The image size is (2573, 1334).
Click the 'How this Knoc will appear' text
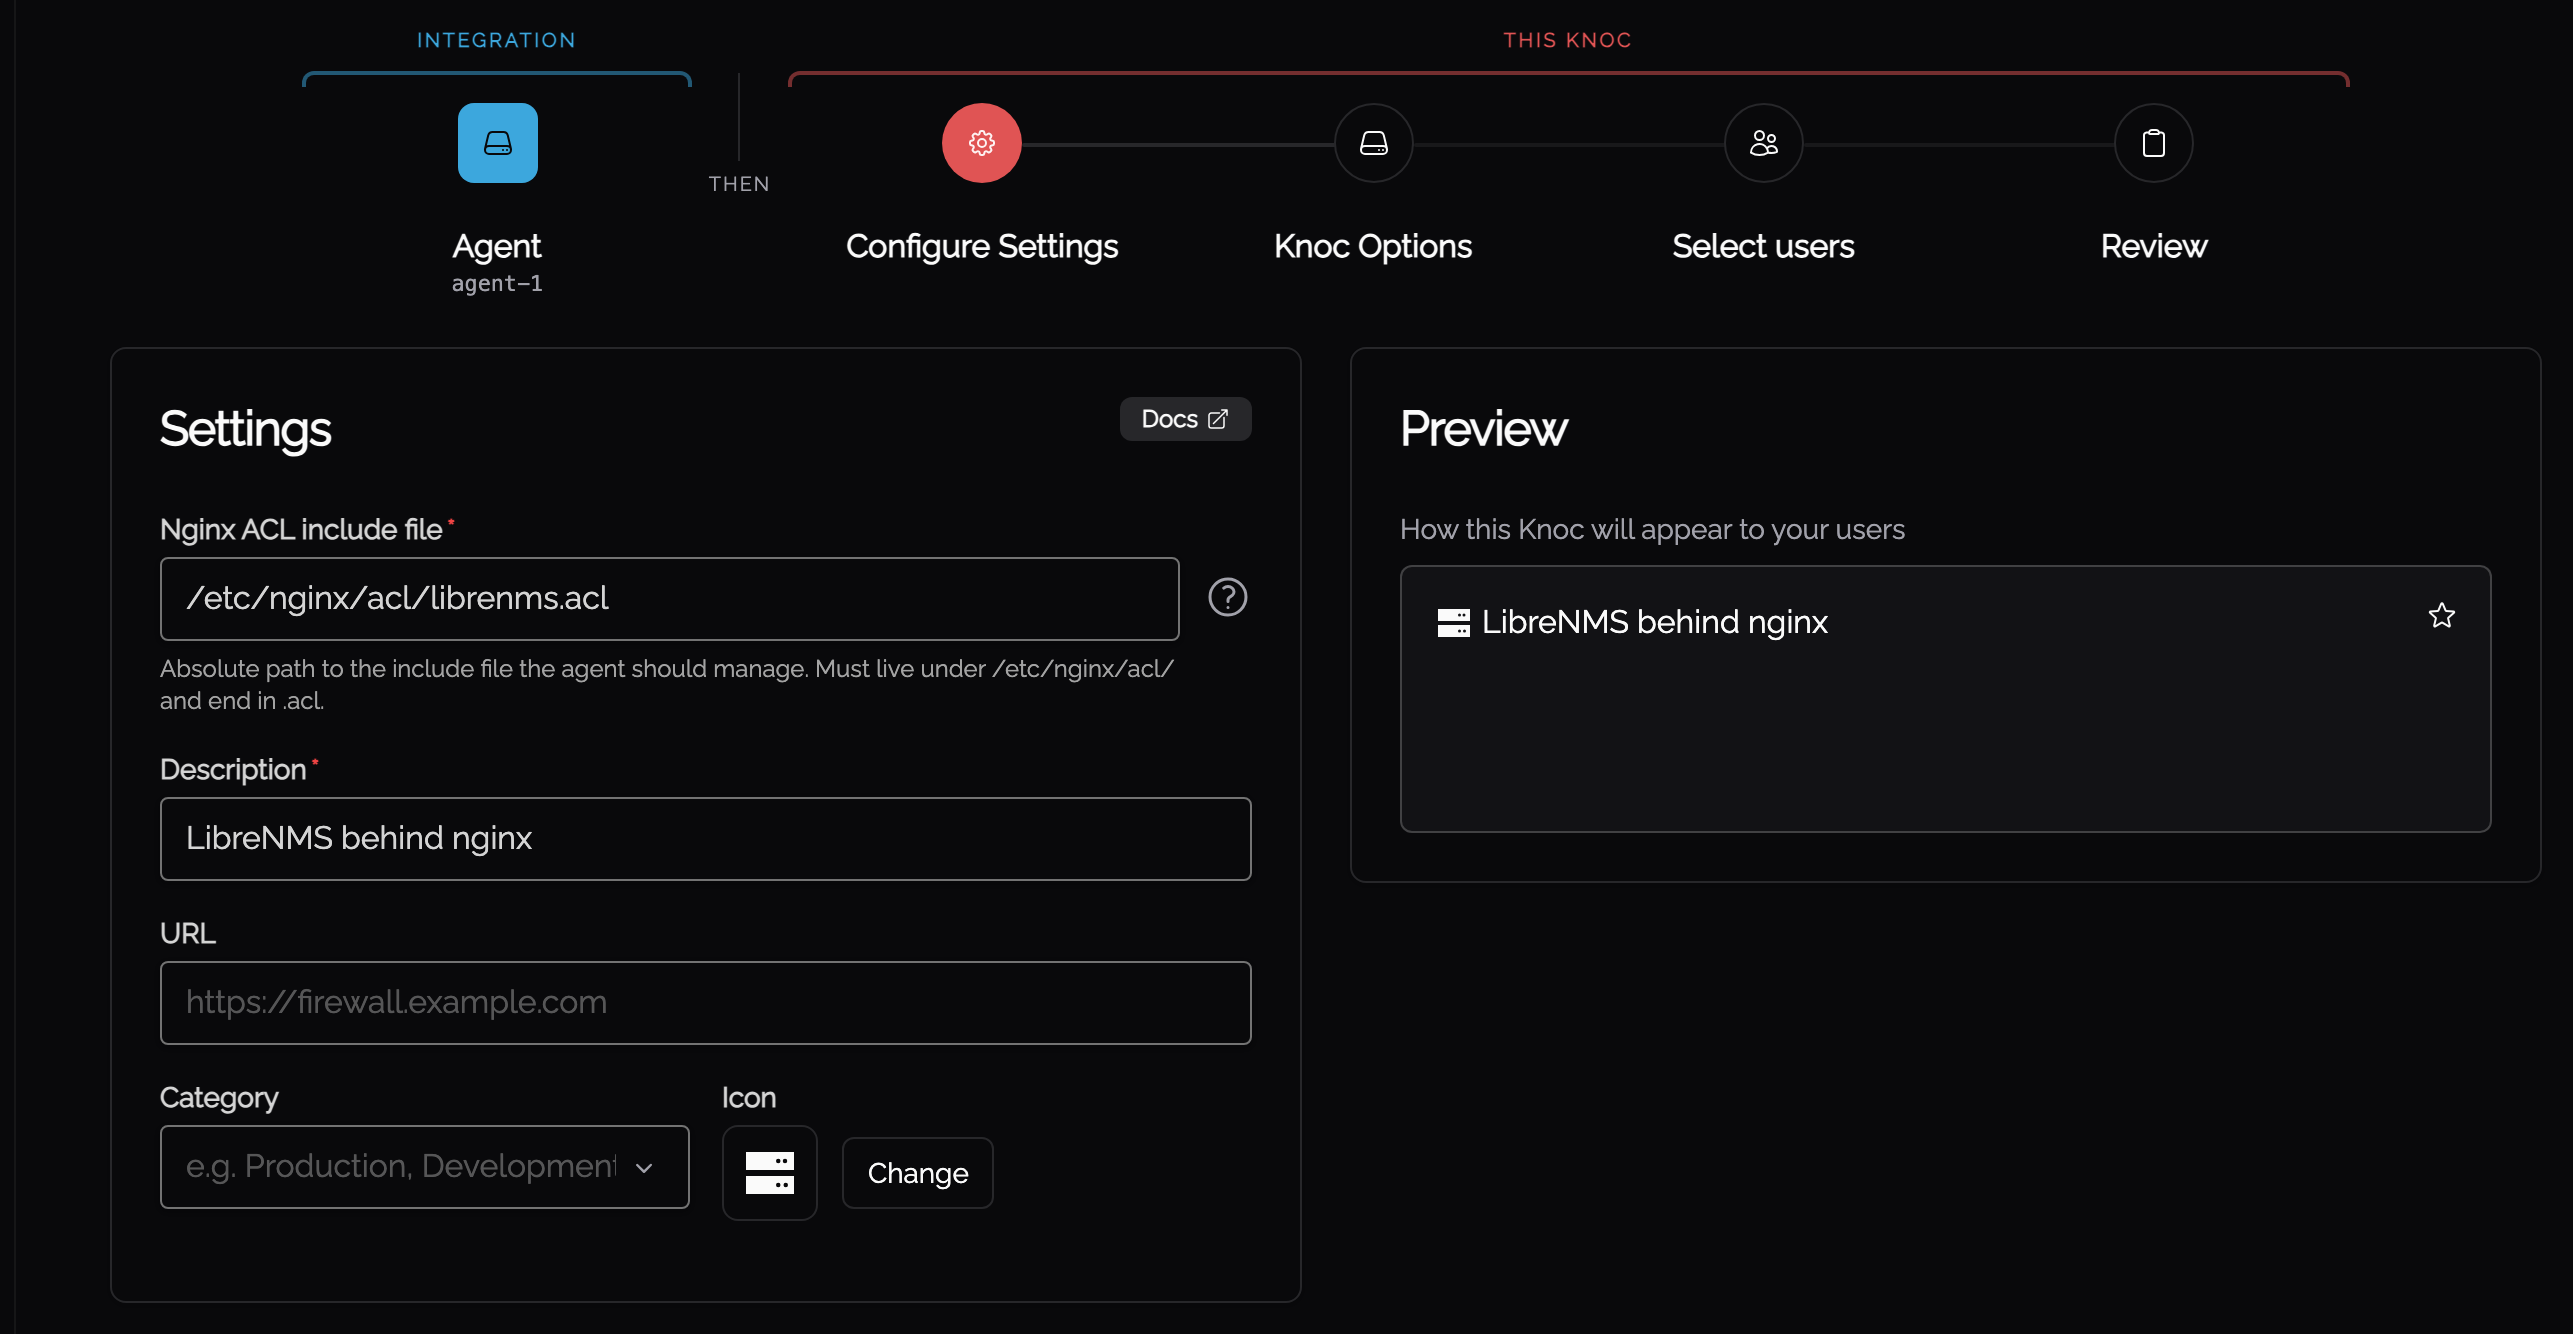click(1652, 529)
